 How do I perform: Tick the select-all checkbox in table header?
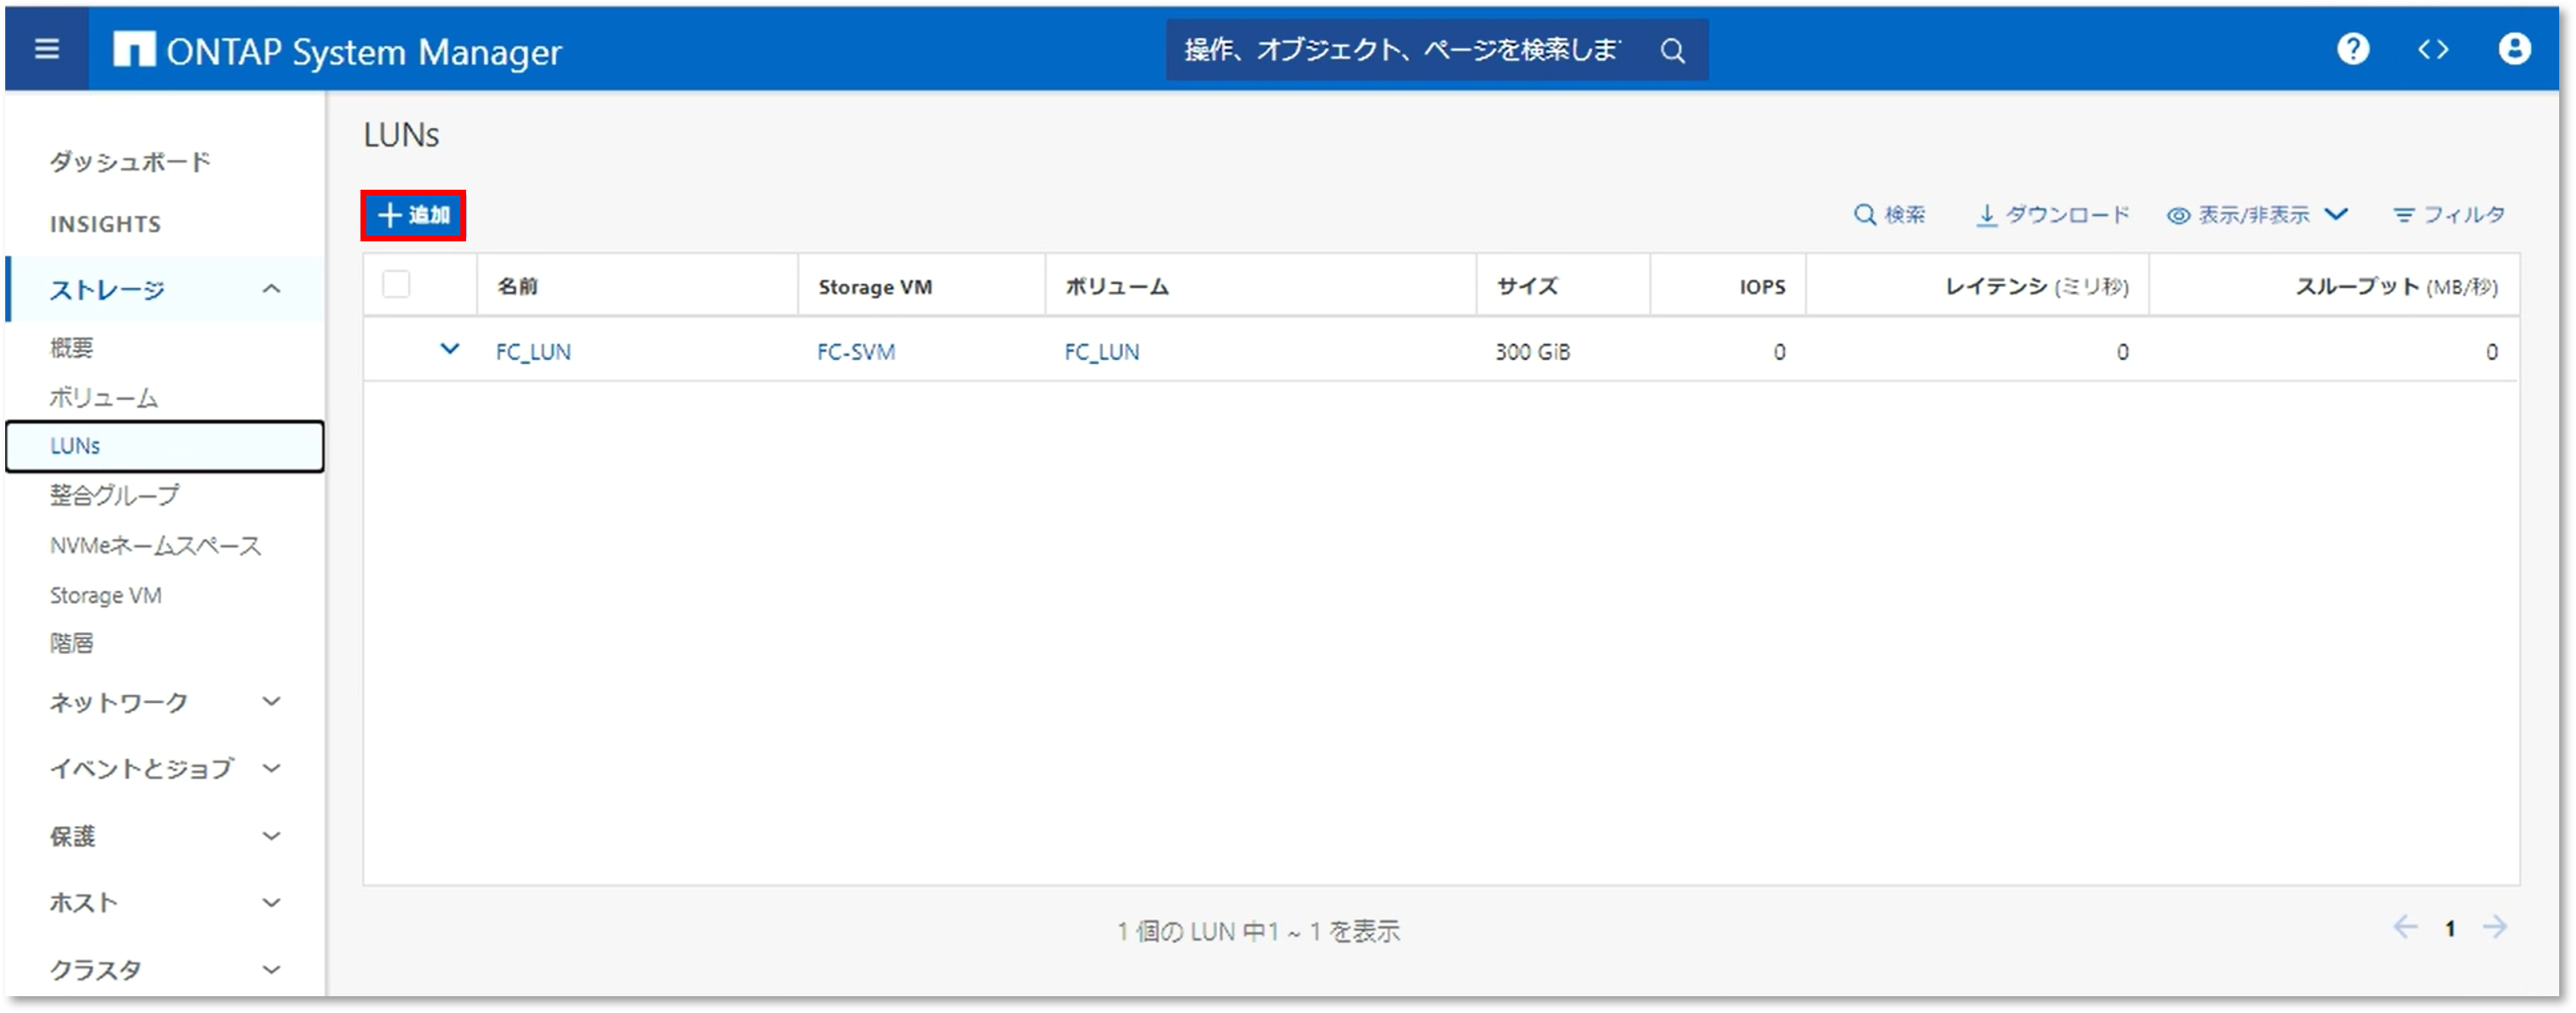click(x=396, y=285)
